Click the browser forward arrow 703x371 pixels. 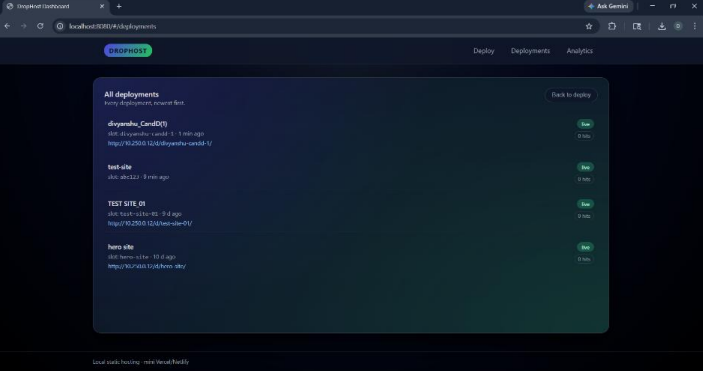[24, 26]
